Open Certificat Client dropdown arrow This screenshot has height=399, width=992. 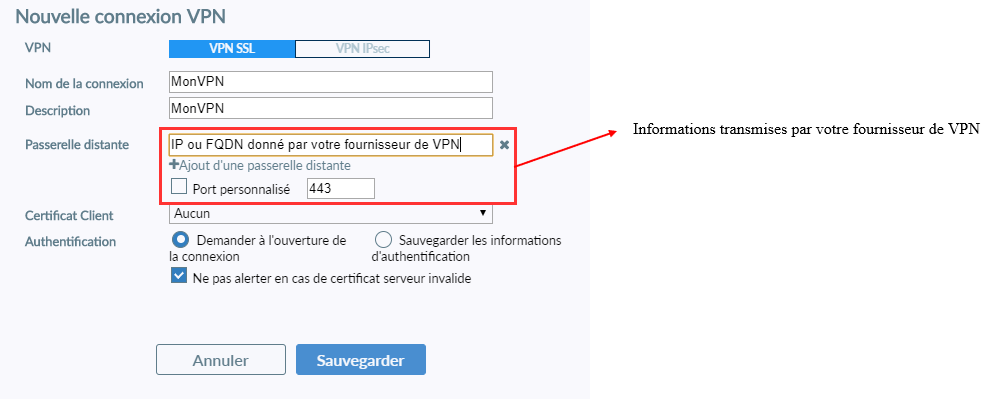[x=483, y=214]
